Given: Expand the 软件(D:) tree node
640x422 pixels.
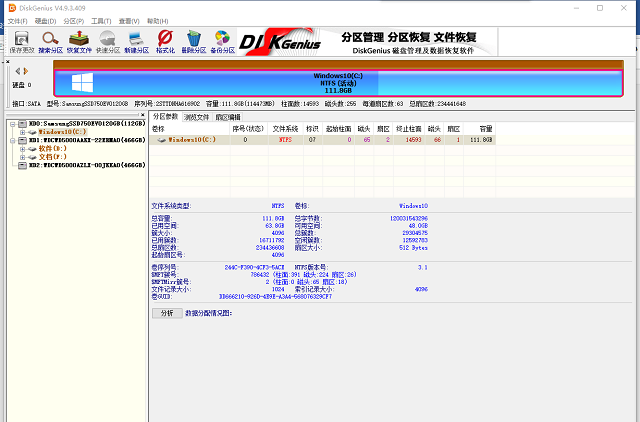Looking at the screenshot, I should pyautogui.click(x=22, y=149).
